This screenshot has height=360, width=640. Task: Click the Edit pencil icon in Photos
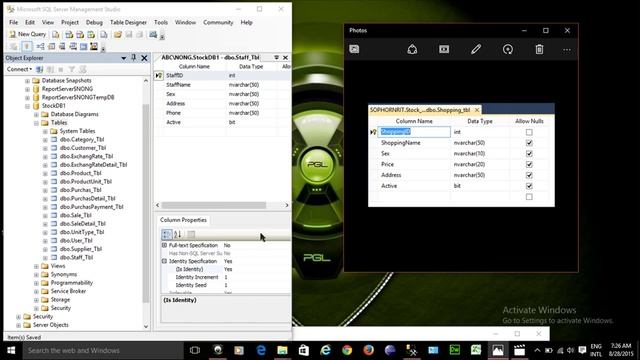[476, 49]
